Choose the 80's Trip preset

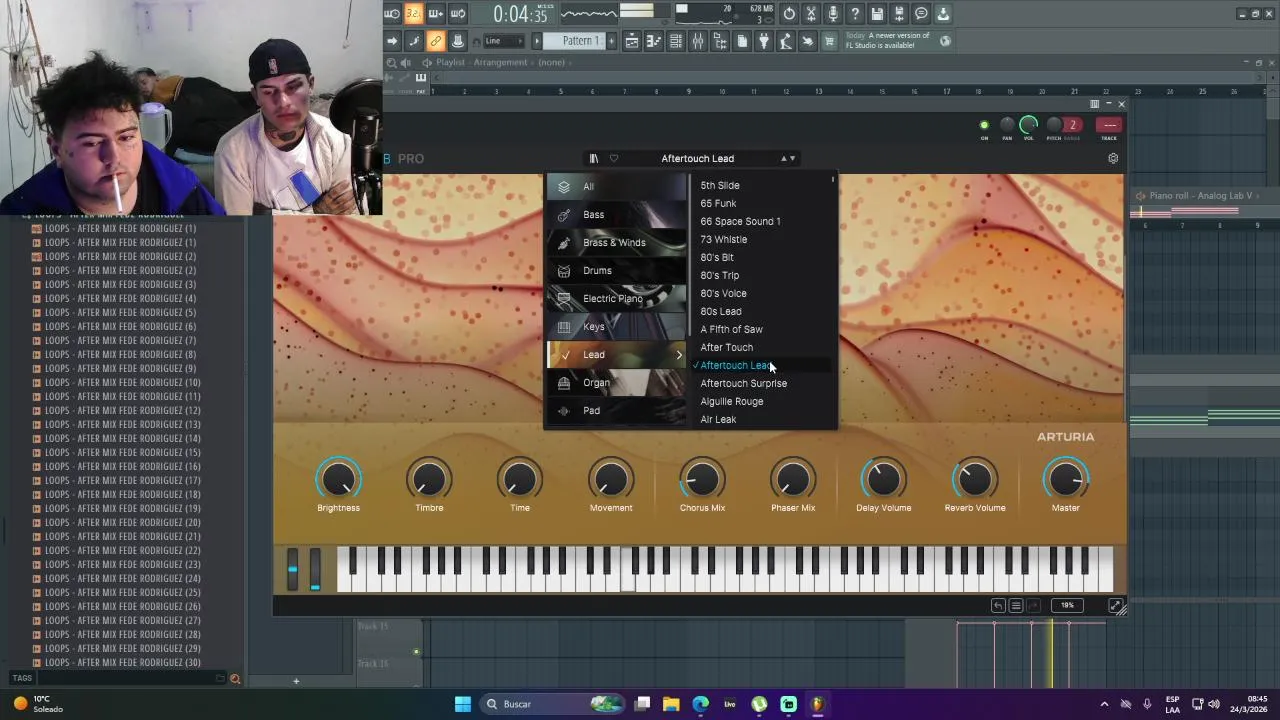[719, 276]
